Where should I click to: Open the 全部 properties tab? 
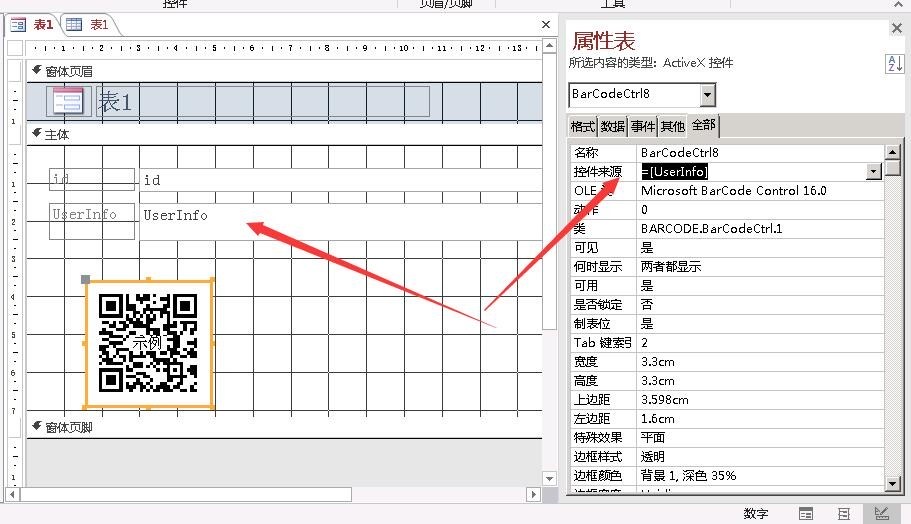703,125
